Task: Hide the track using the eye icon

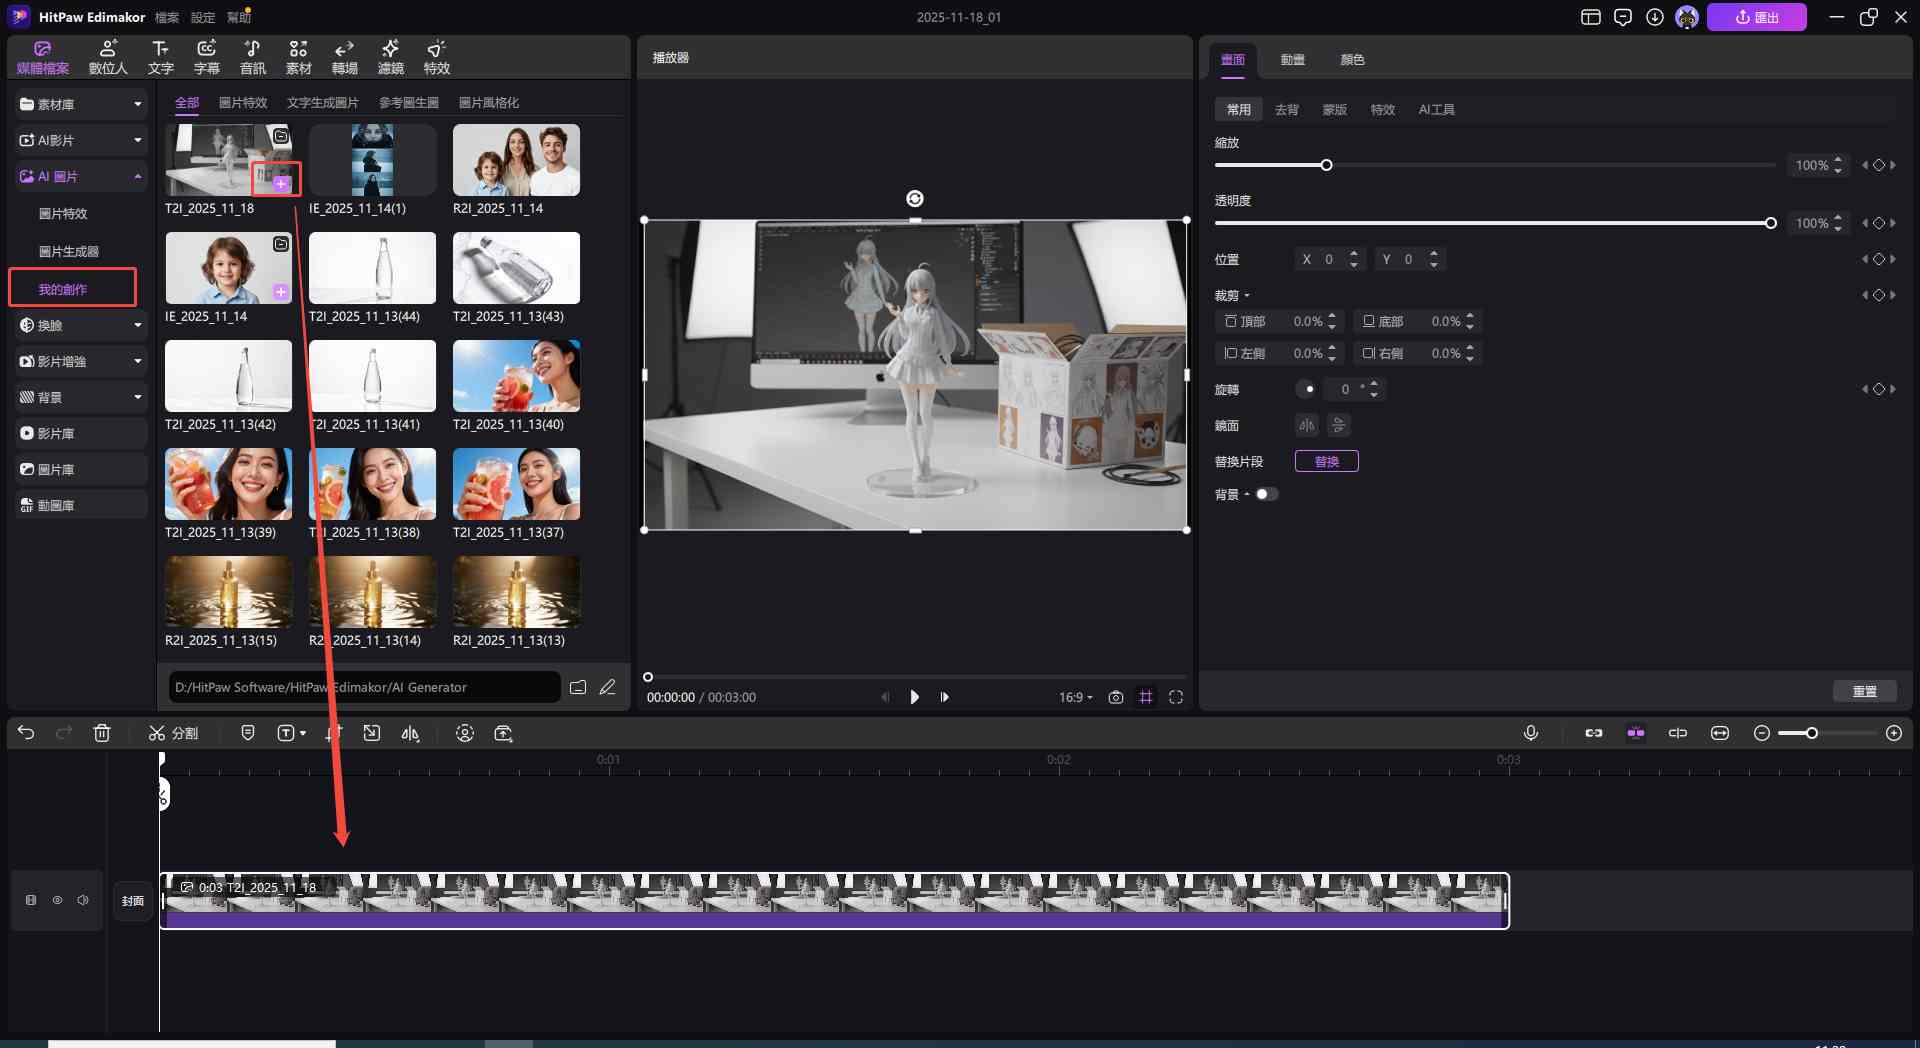Action: pos(57,900)
